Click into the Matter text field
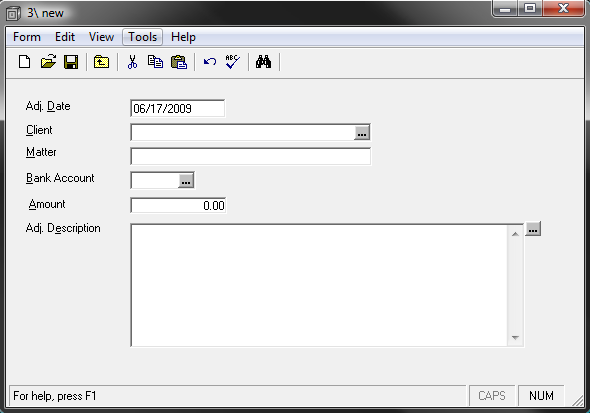This screenshot has width=590, height=413. click(251, 156)
